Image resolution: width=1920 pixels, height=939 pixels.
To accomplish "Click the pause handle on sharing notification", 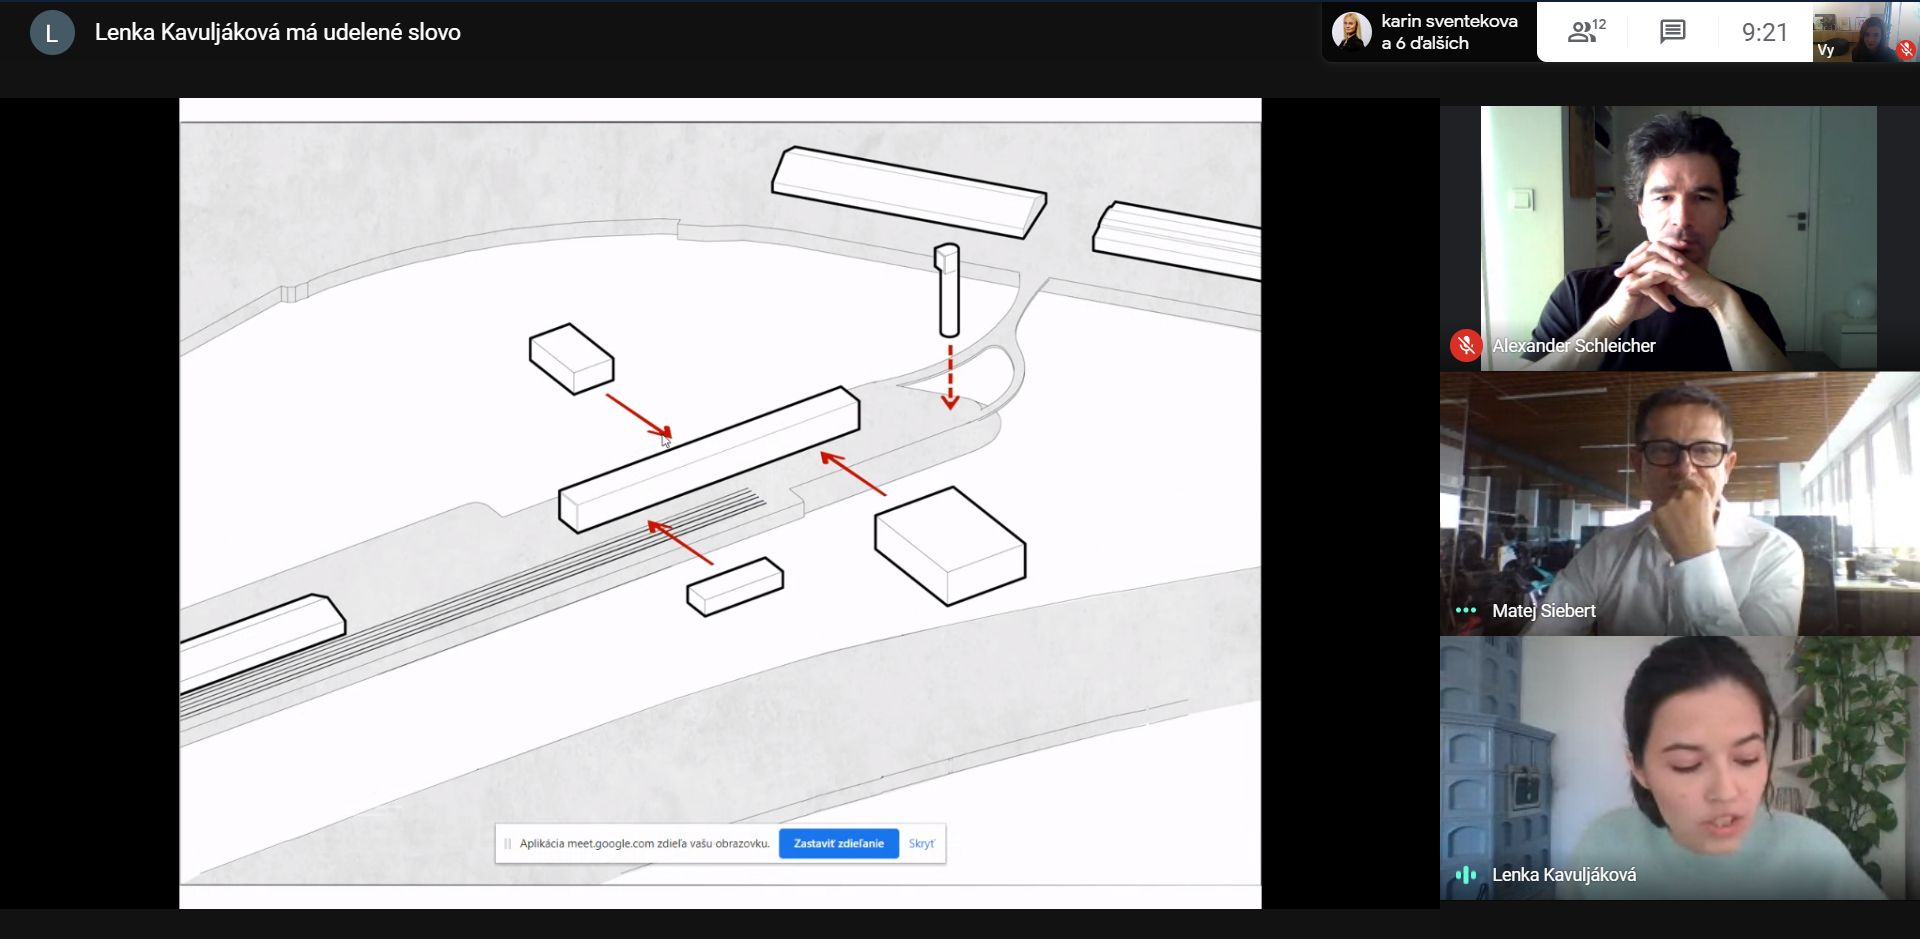I will pos(508,843).
